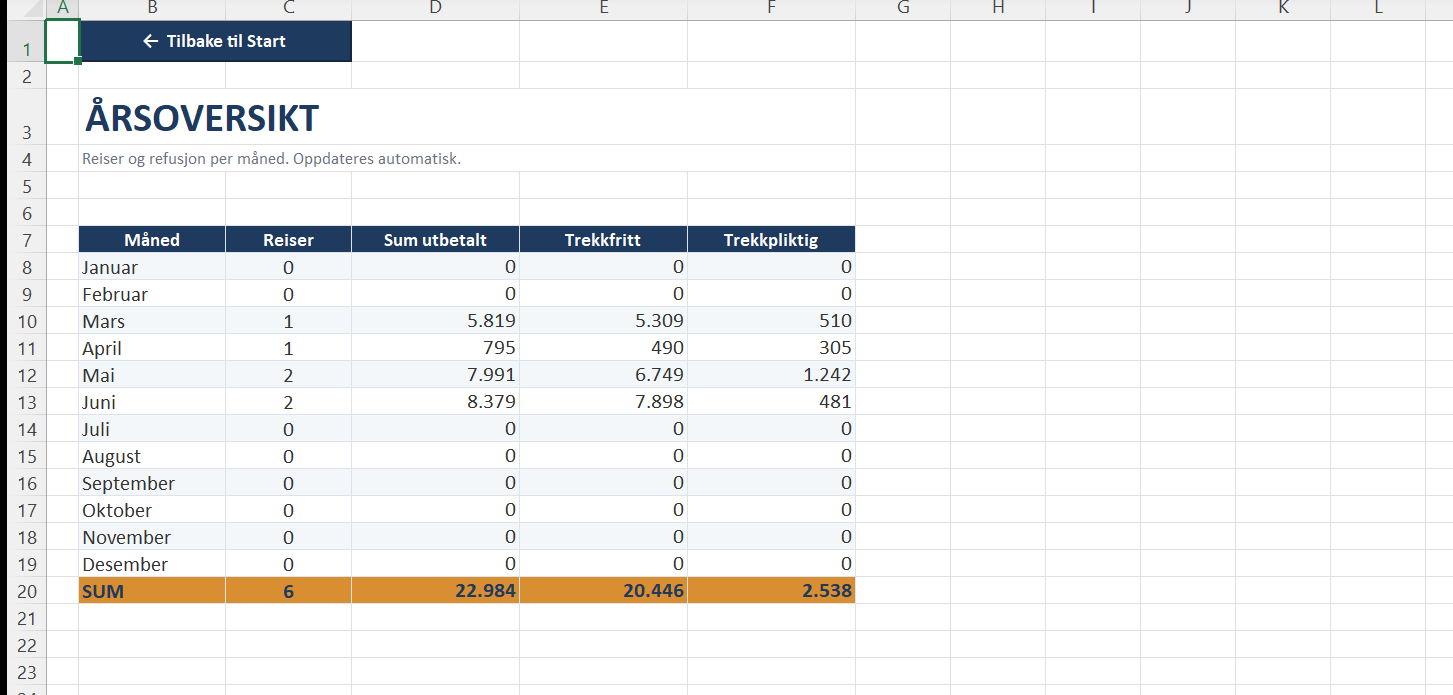Select the April cell
Screen dimensions: 1453x695
[x=152, y=348]
